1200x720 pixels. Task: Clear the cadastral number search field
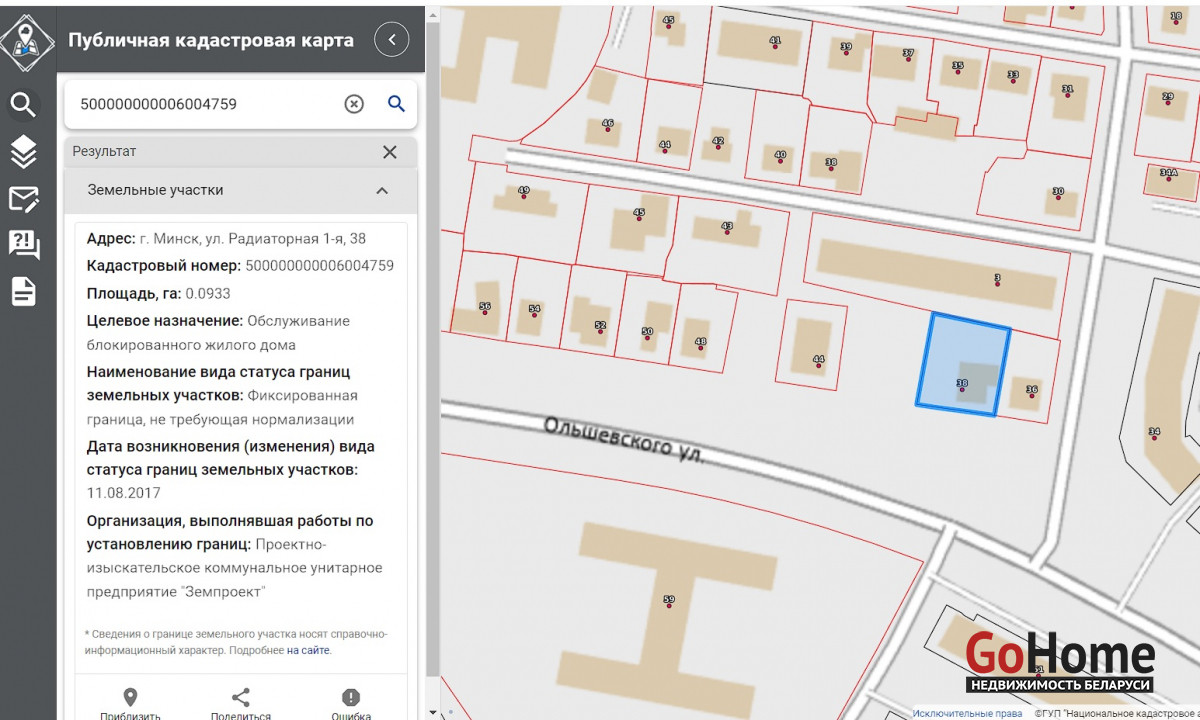(x=354, y=104)
